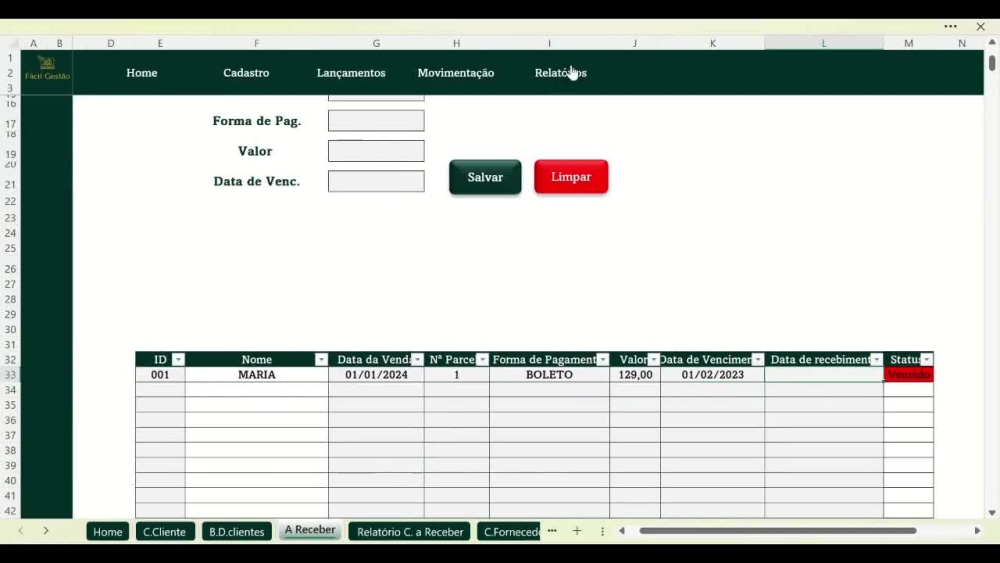
Task: Close the window with the X icon
Action: point(980,26)
